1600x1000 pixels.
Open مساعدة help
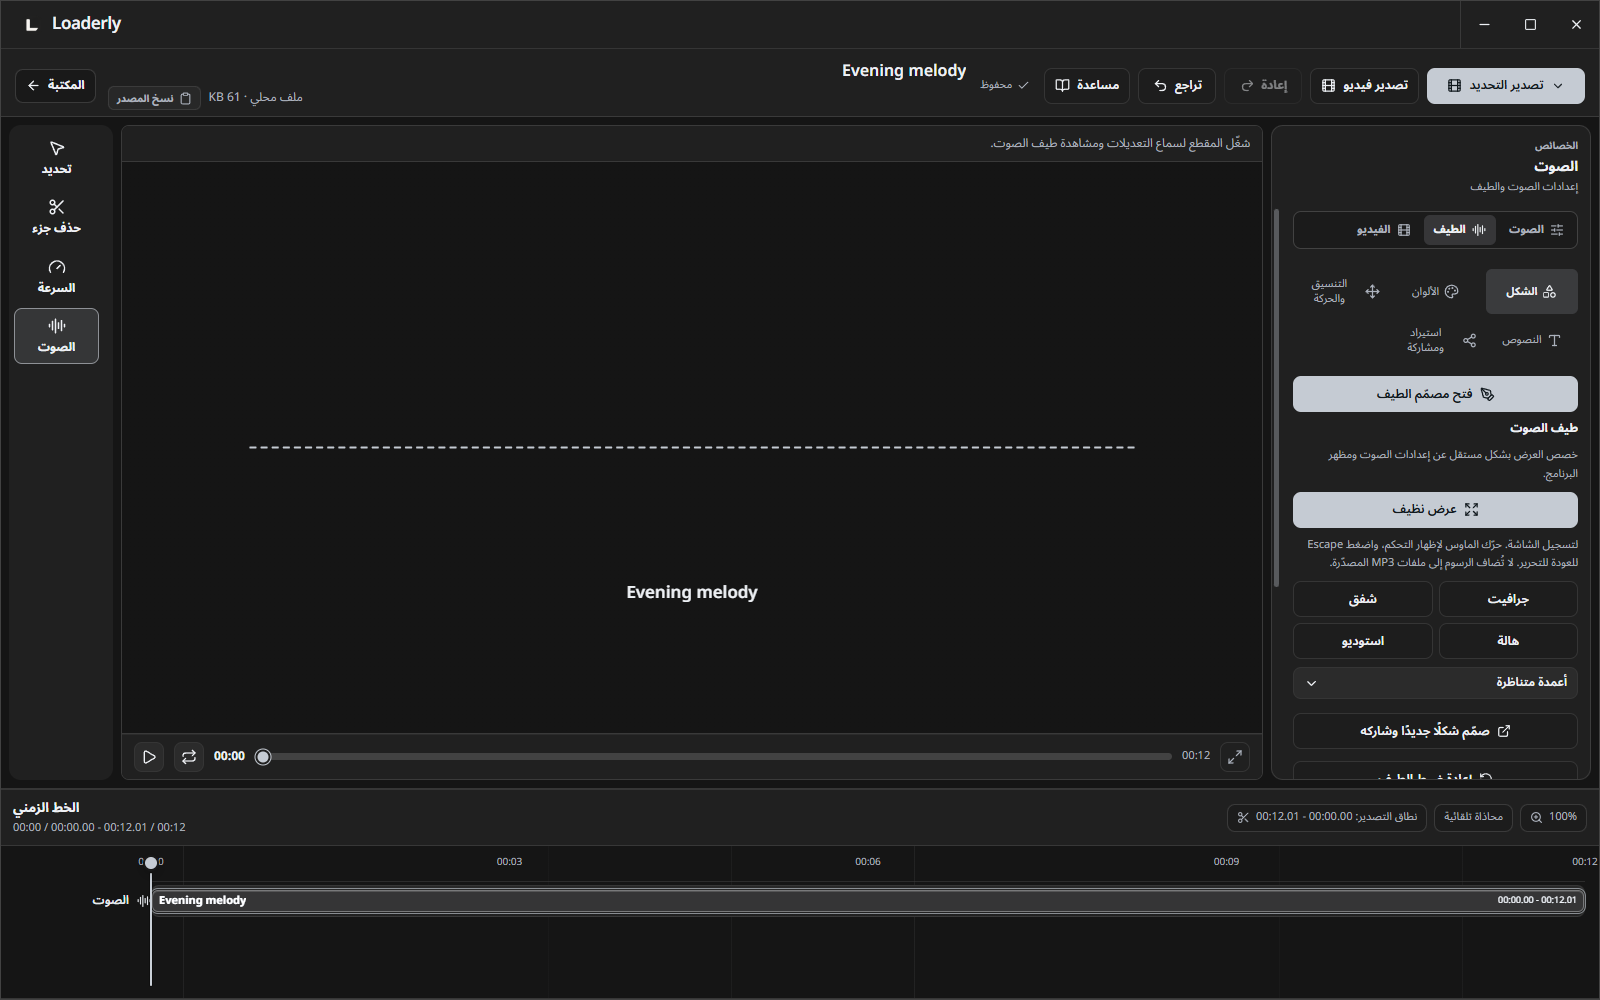point(1087,85)
